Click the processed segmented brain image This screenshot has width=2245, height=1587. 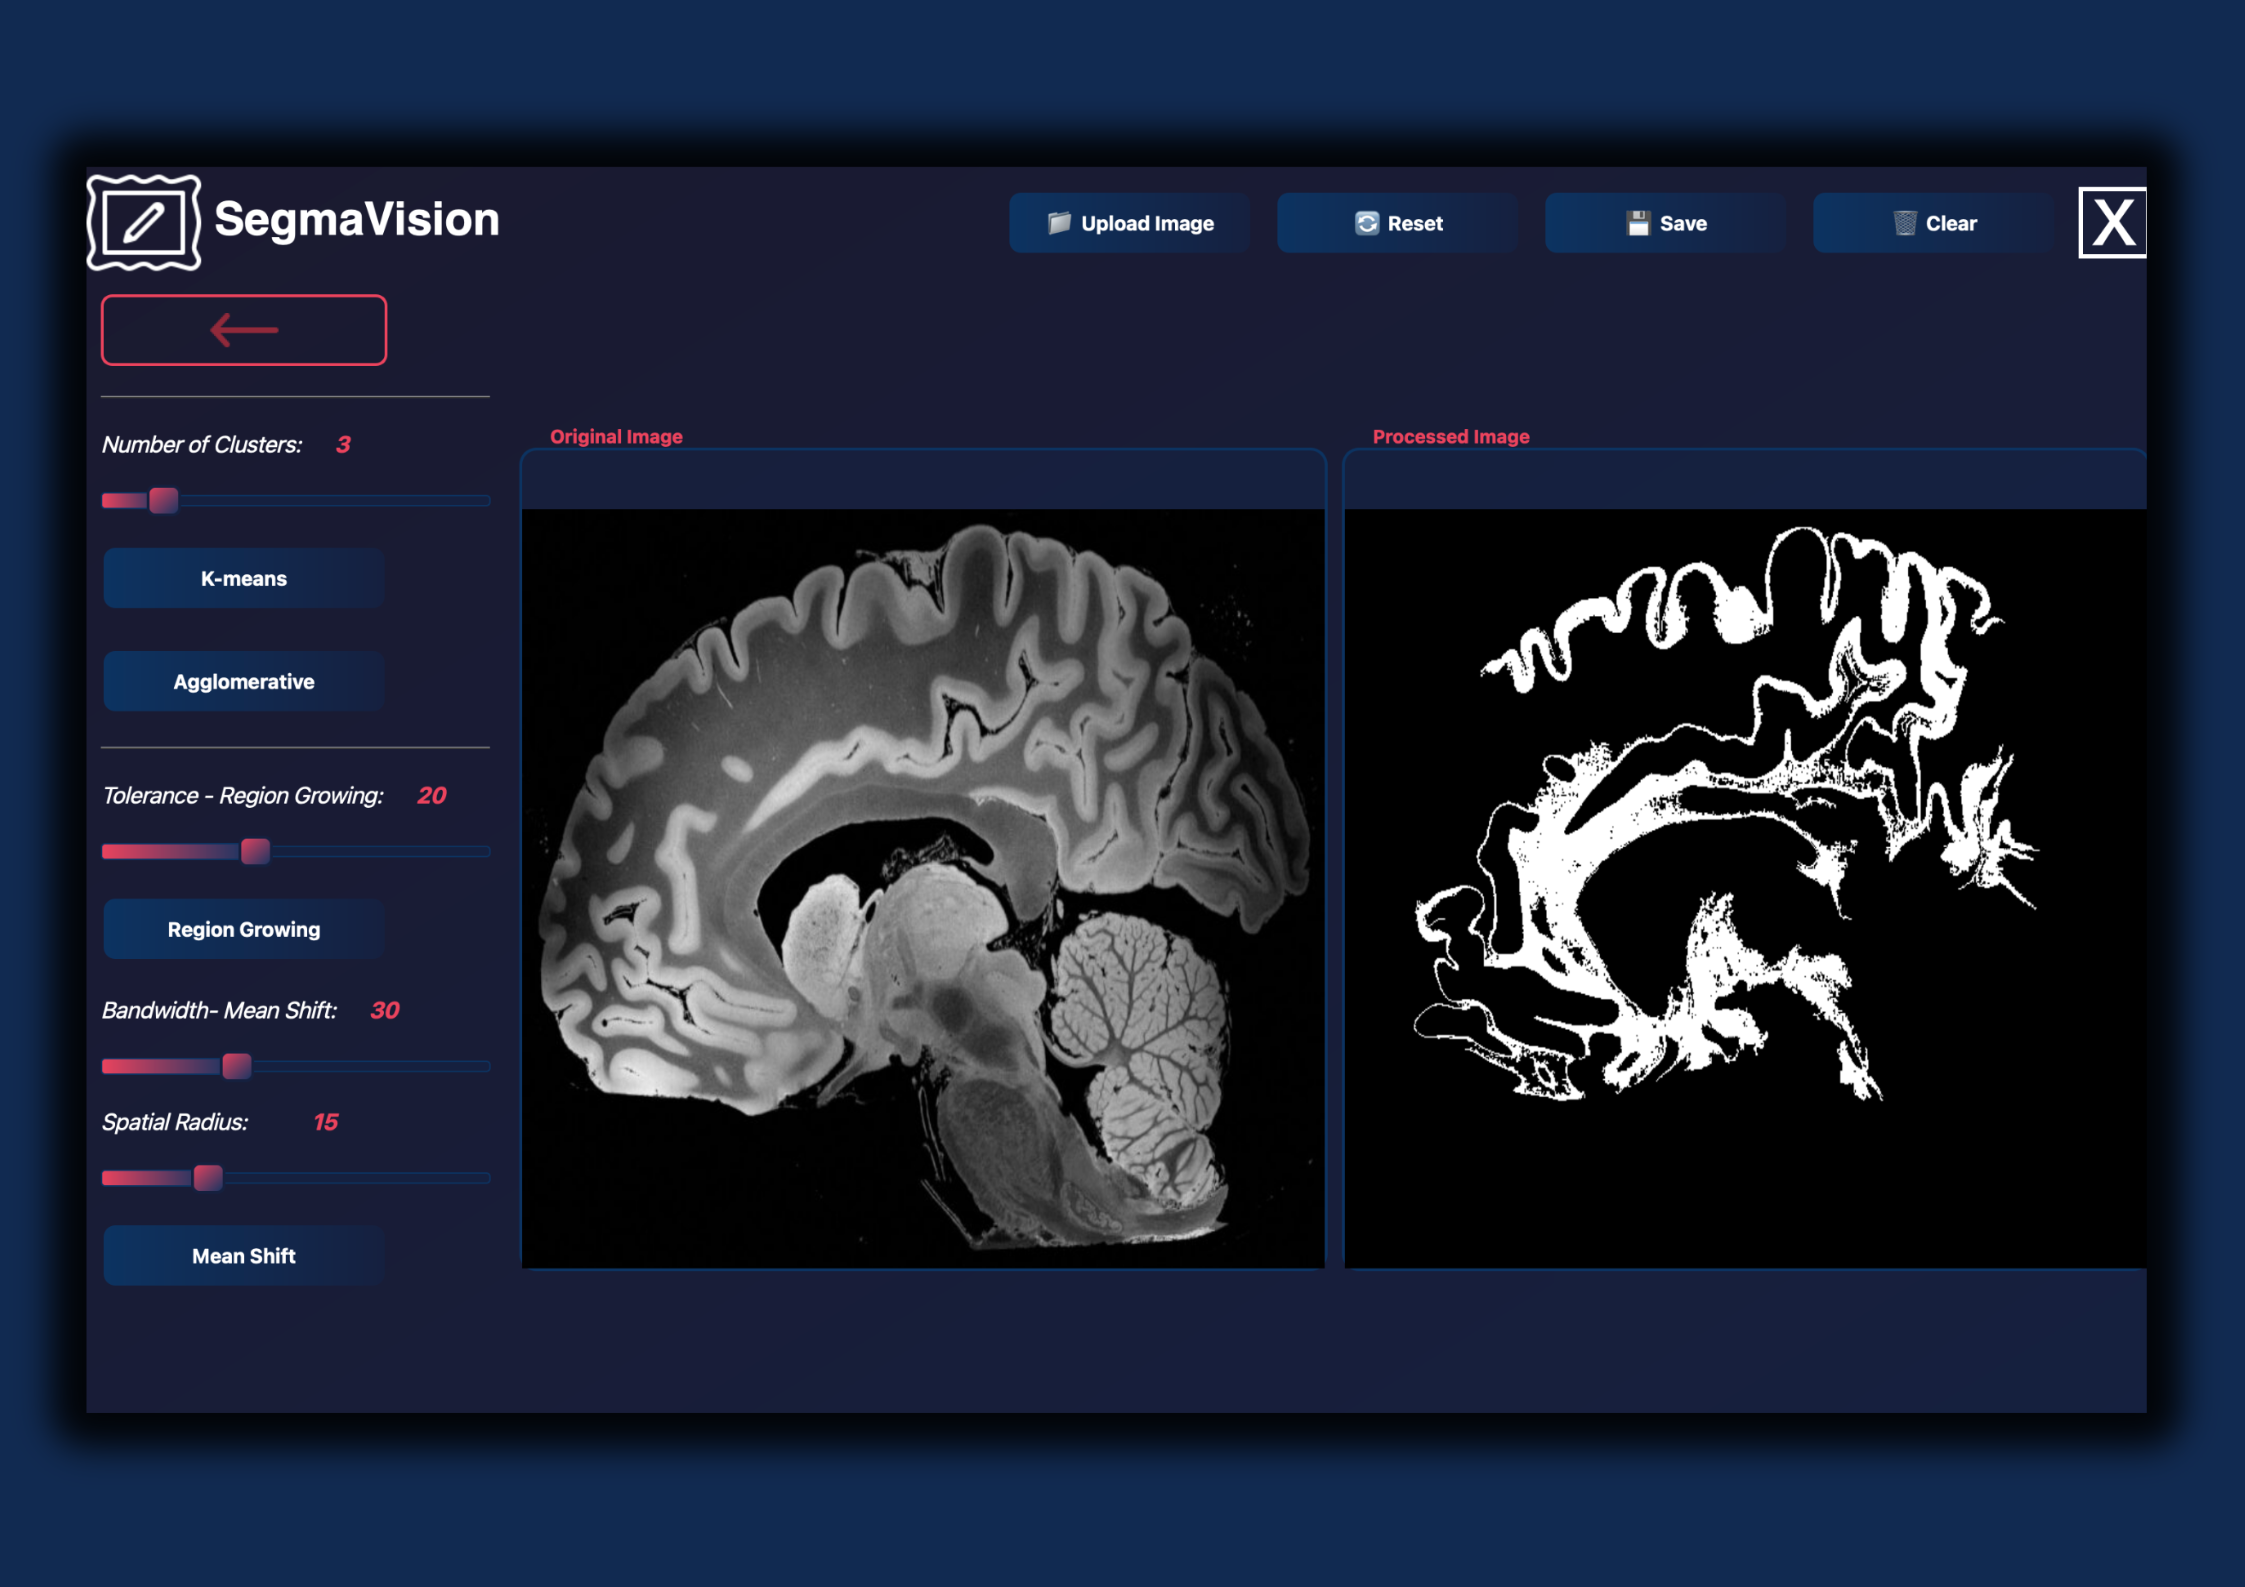1744,888
